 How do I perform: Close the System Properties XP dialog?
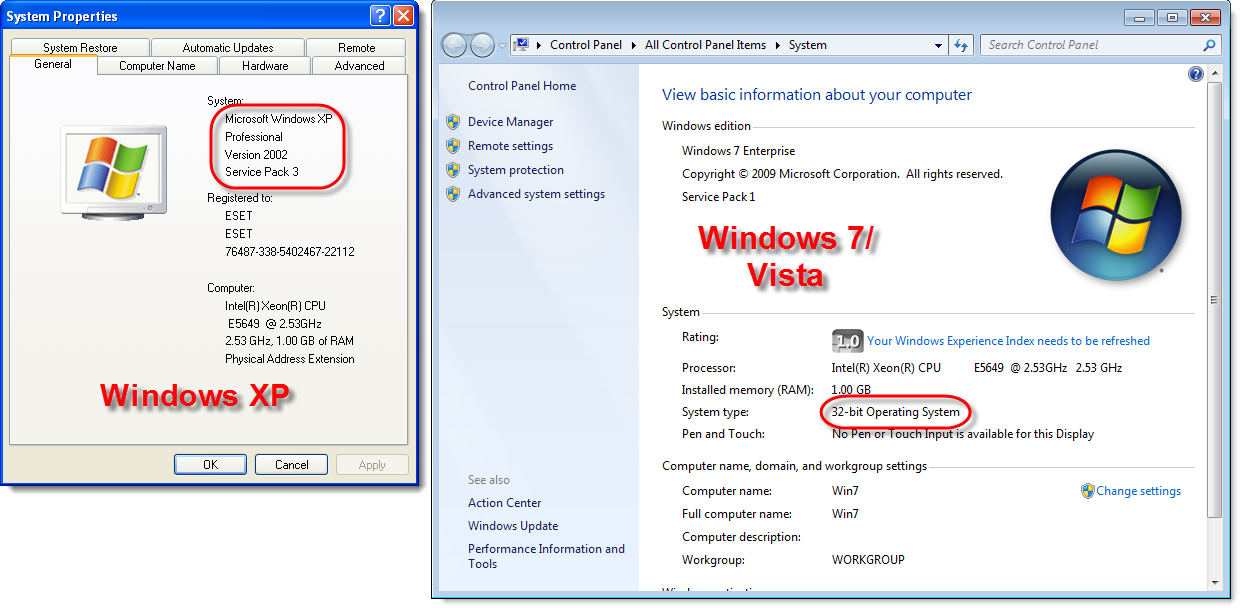pyautogui.click(x=403, y=15)
